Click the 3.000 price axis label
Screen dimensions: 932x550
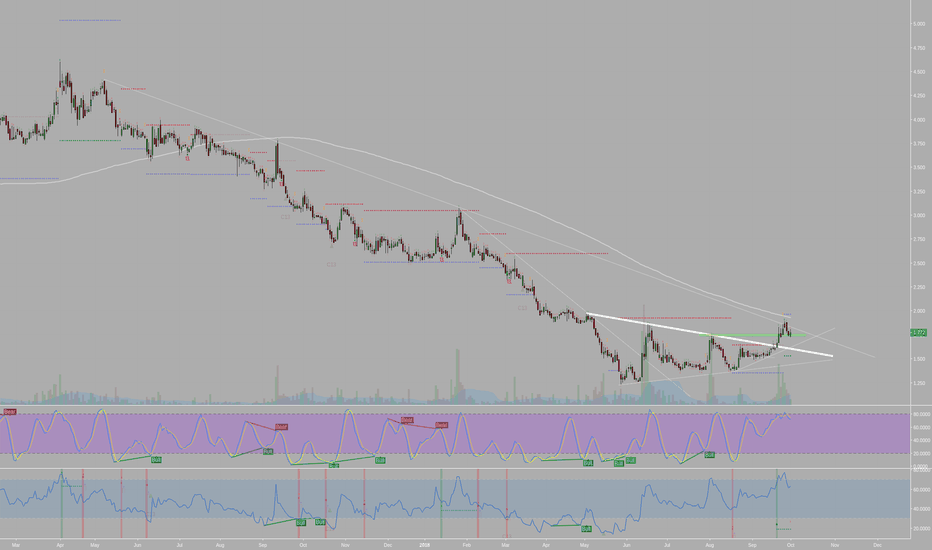tap(920, 215)
